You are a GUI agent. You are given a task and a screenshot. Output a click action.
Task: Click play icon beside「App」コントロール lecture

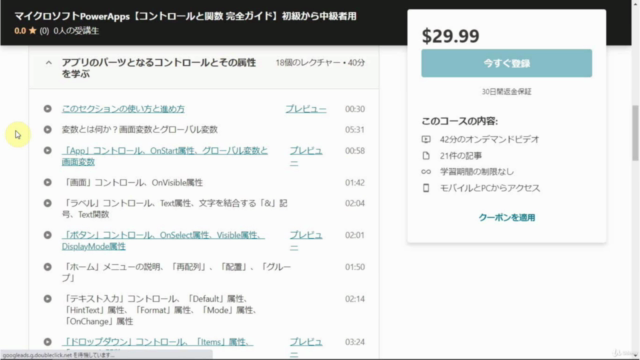pos(48,151)
